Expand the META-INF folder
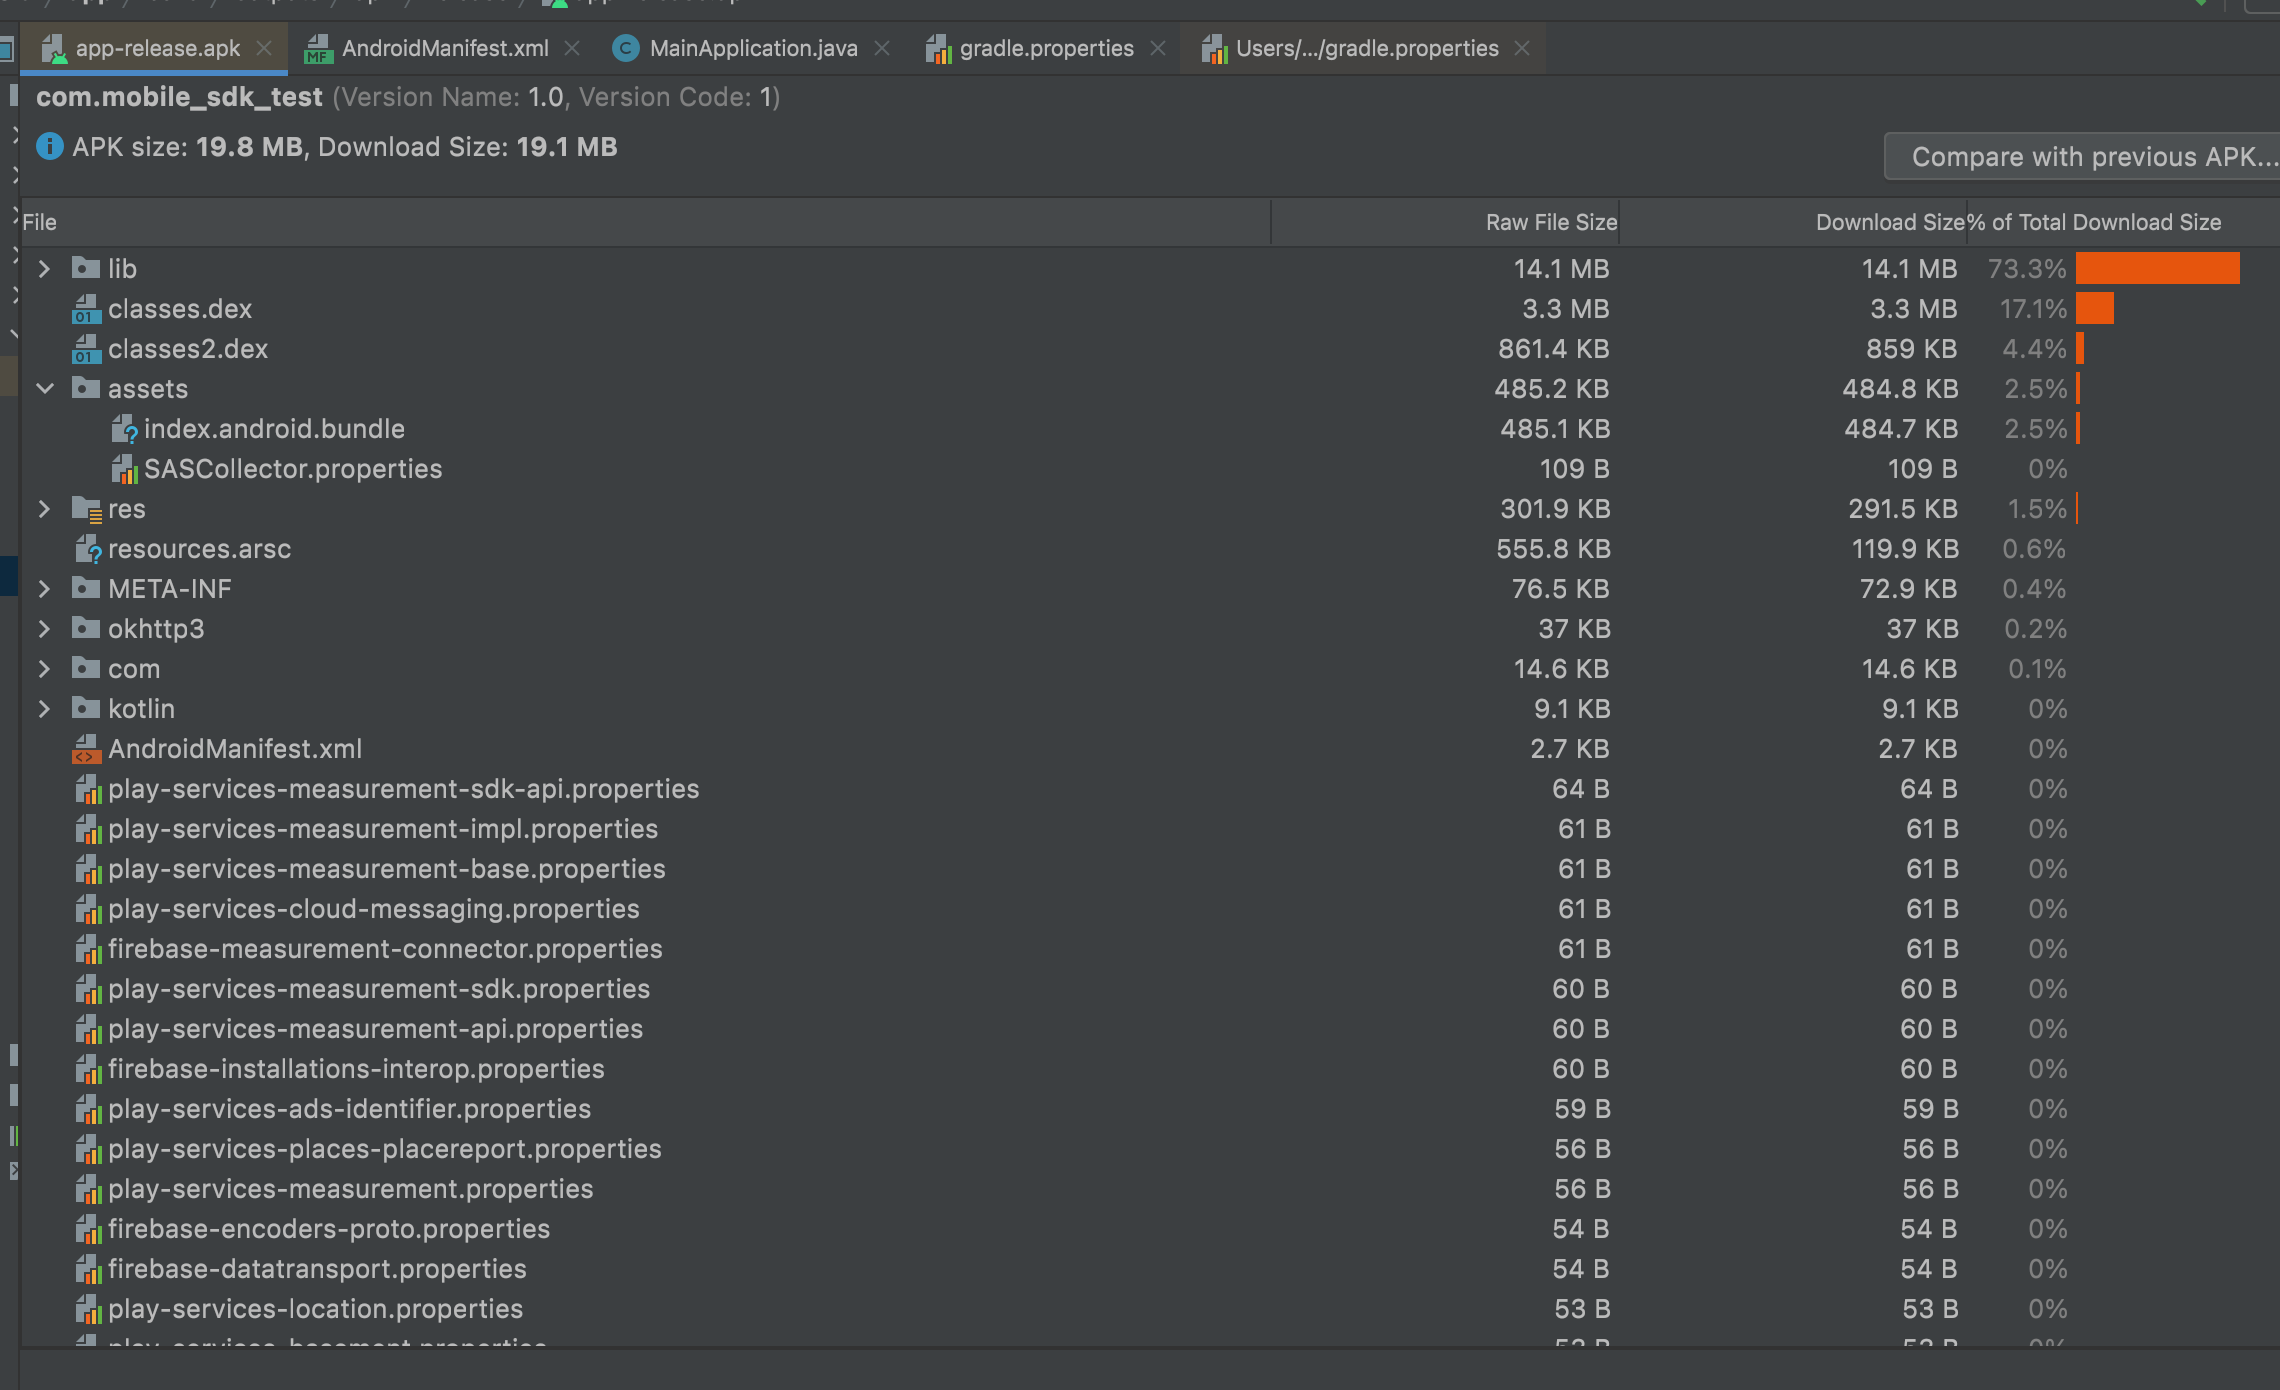 point(44,588)
